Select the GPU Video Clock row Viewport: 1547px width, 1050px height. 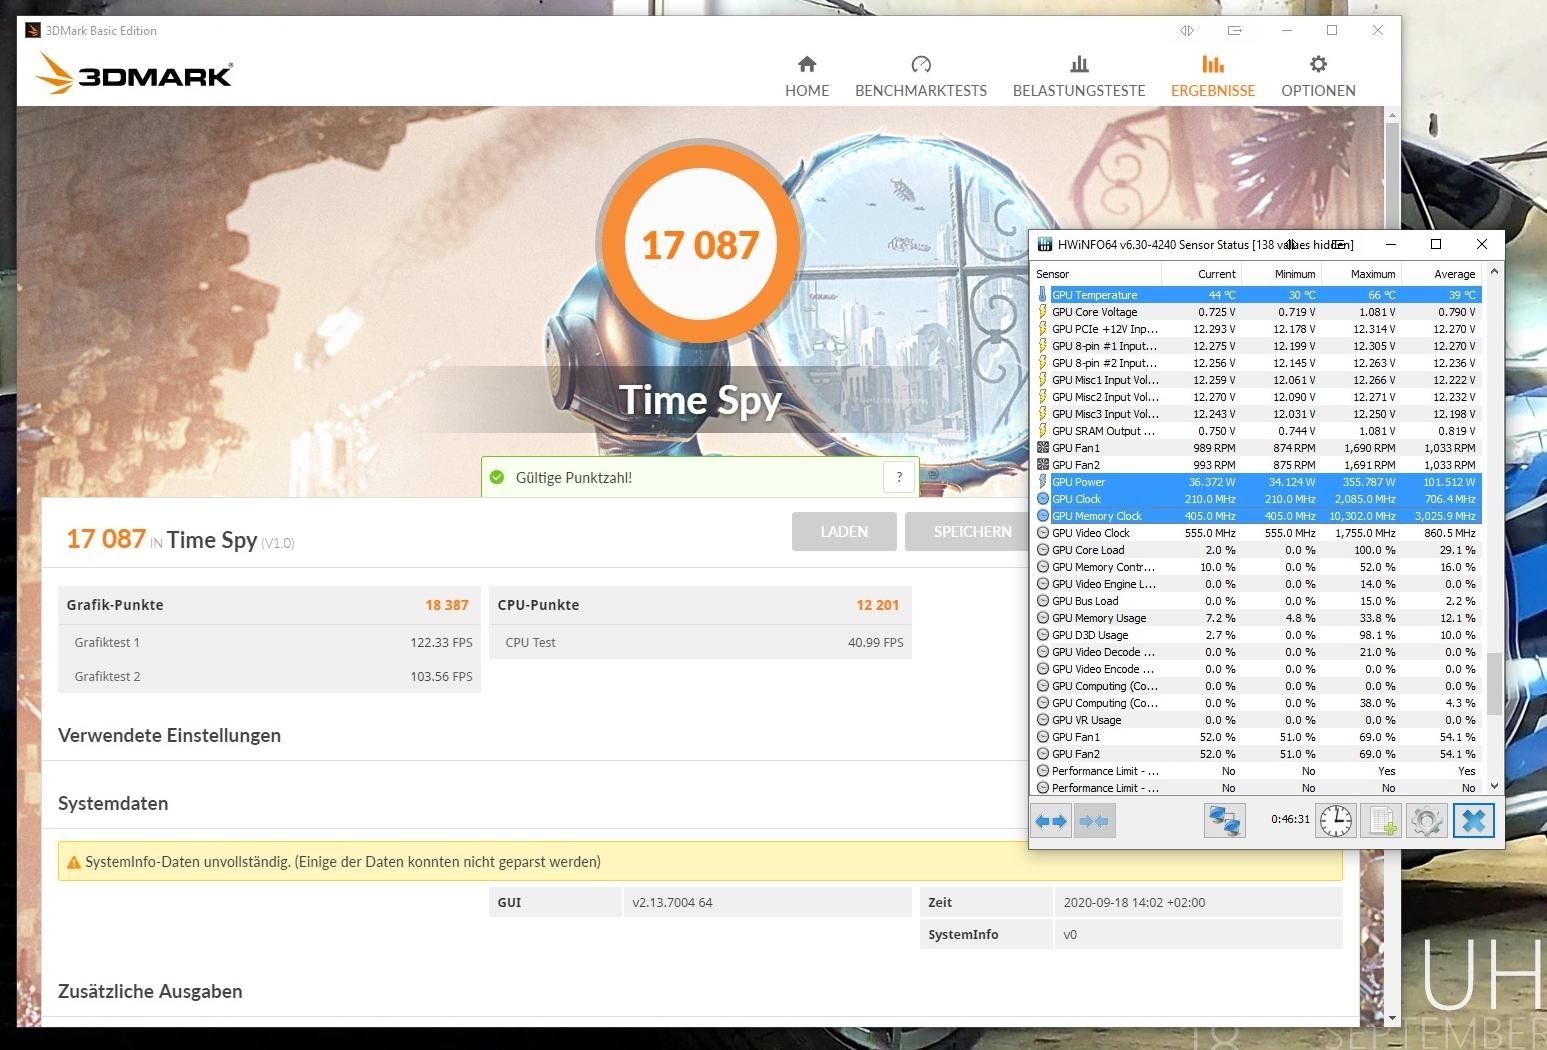pos(1257,533)
